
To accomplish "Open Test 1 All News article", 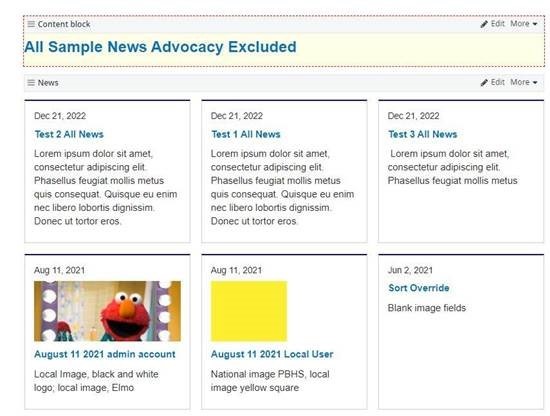I will (246, 134).
